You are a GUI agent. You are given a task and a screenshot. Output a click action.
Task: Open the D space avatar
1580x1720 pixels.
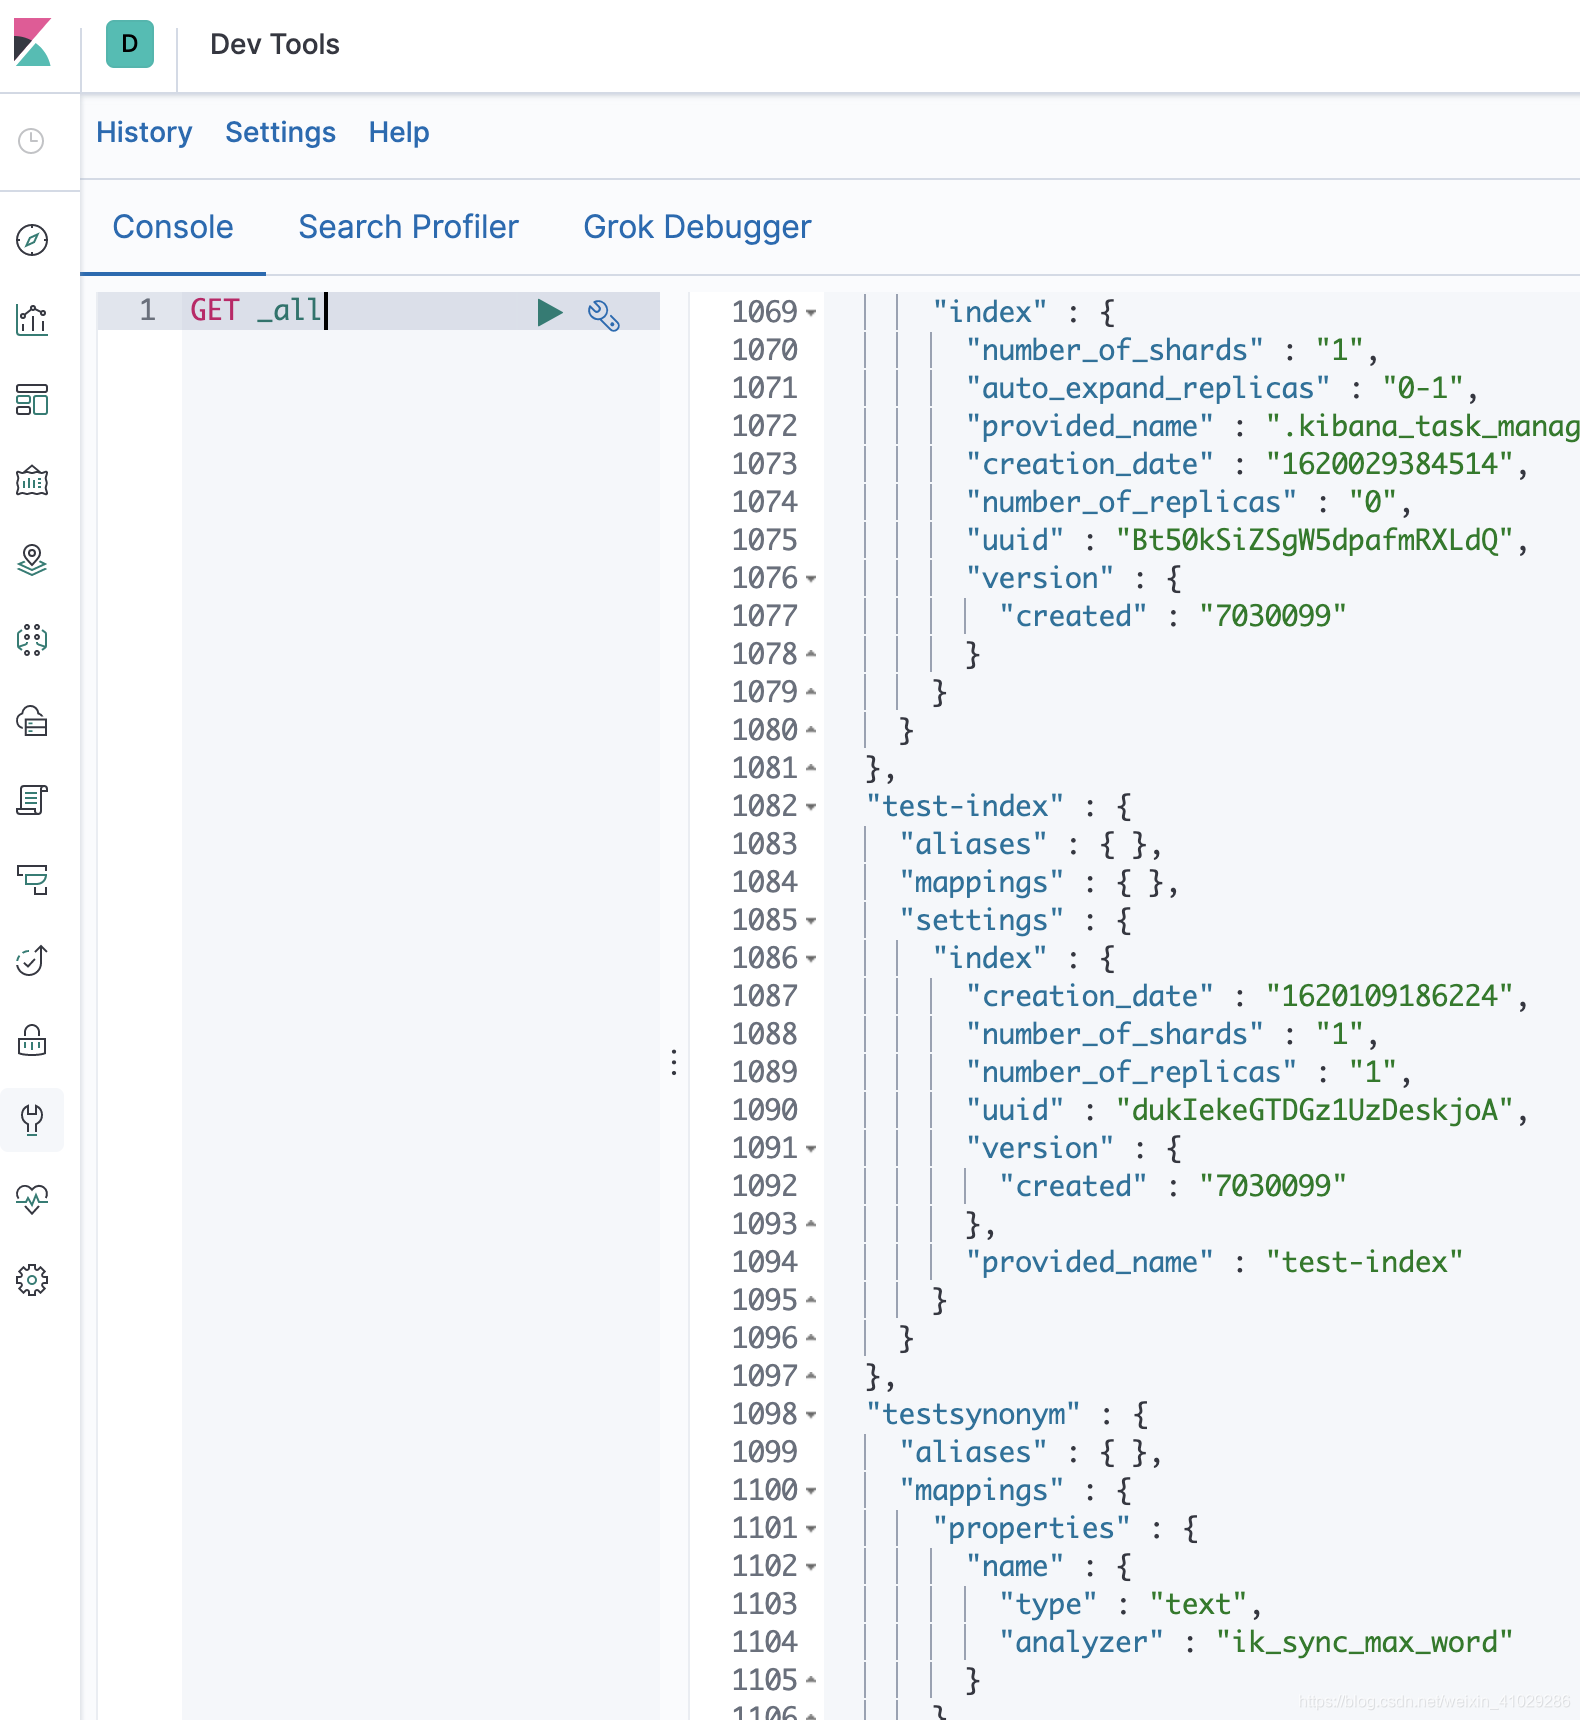pos(130,44)
